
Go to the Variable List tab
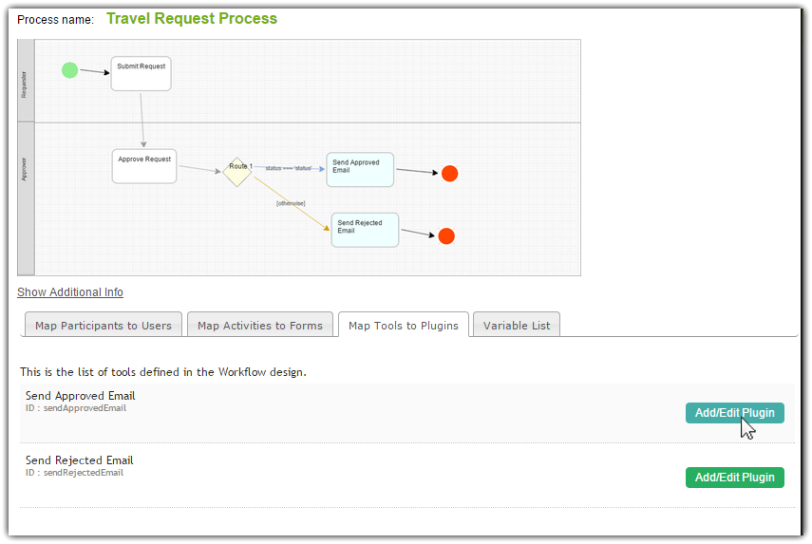click(x=516, y=325)
